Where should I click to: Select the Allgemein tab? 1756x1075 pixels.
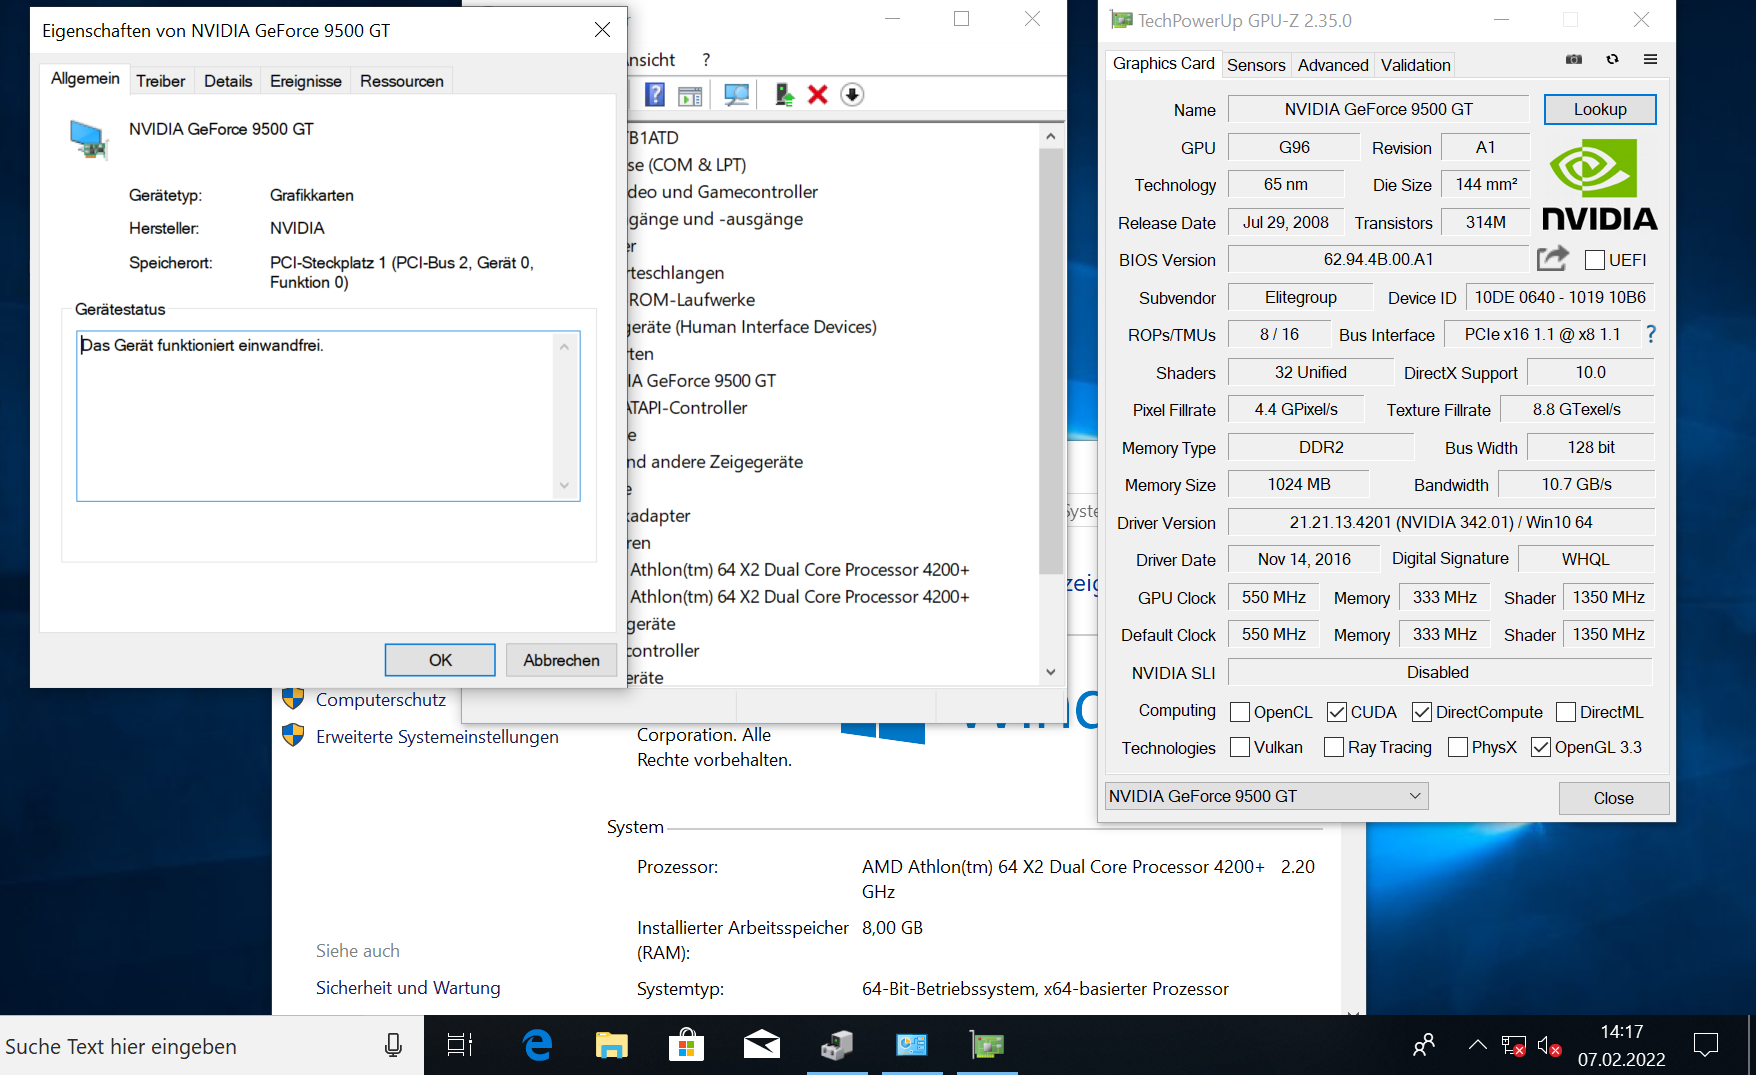(85, 78)
